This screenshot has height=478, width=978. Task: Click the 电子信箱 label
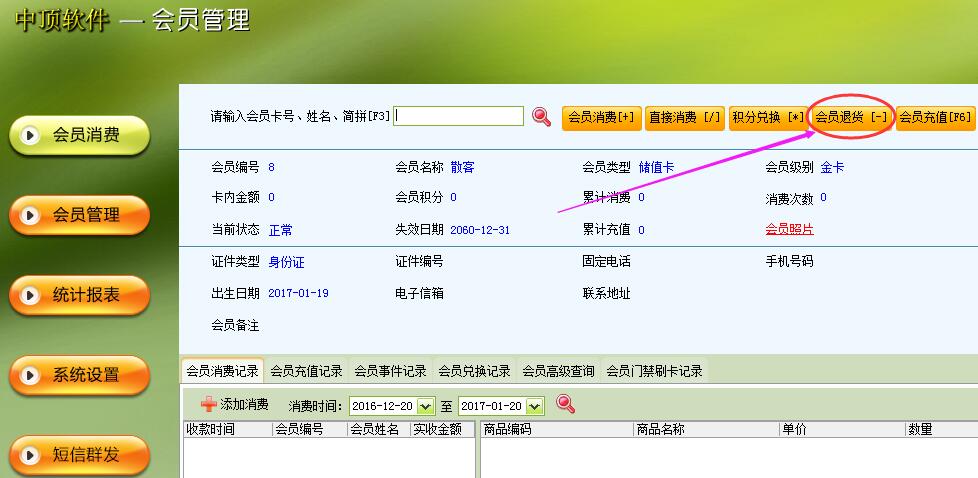419,293
